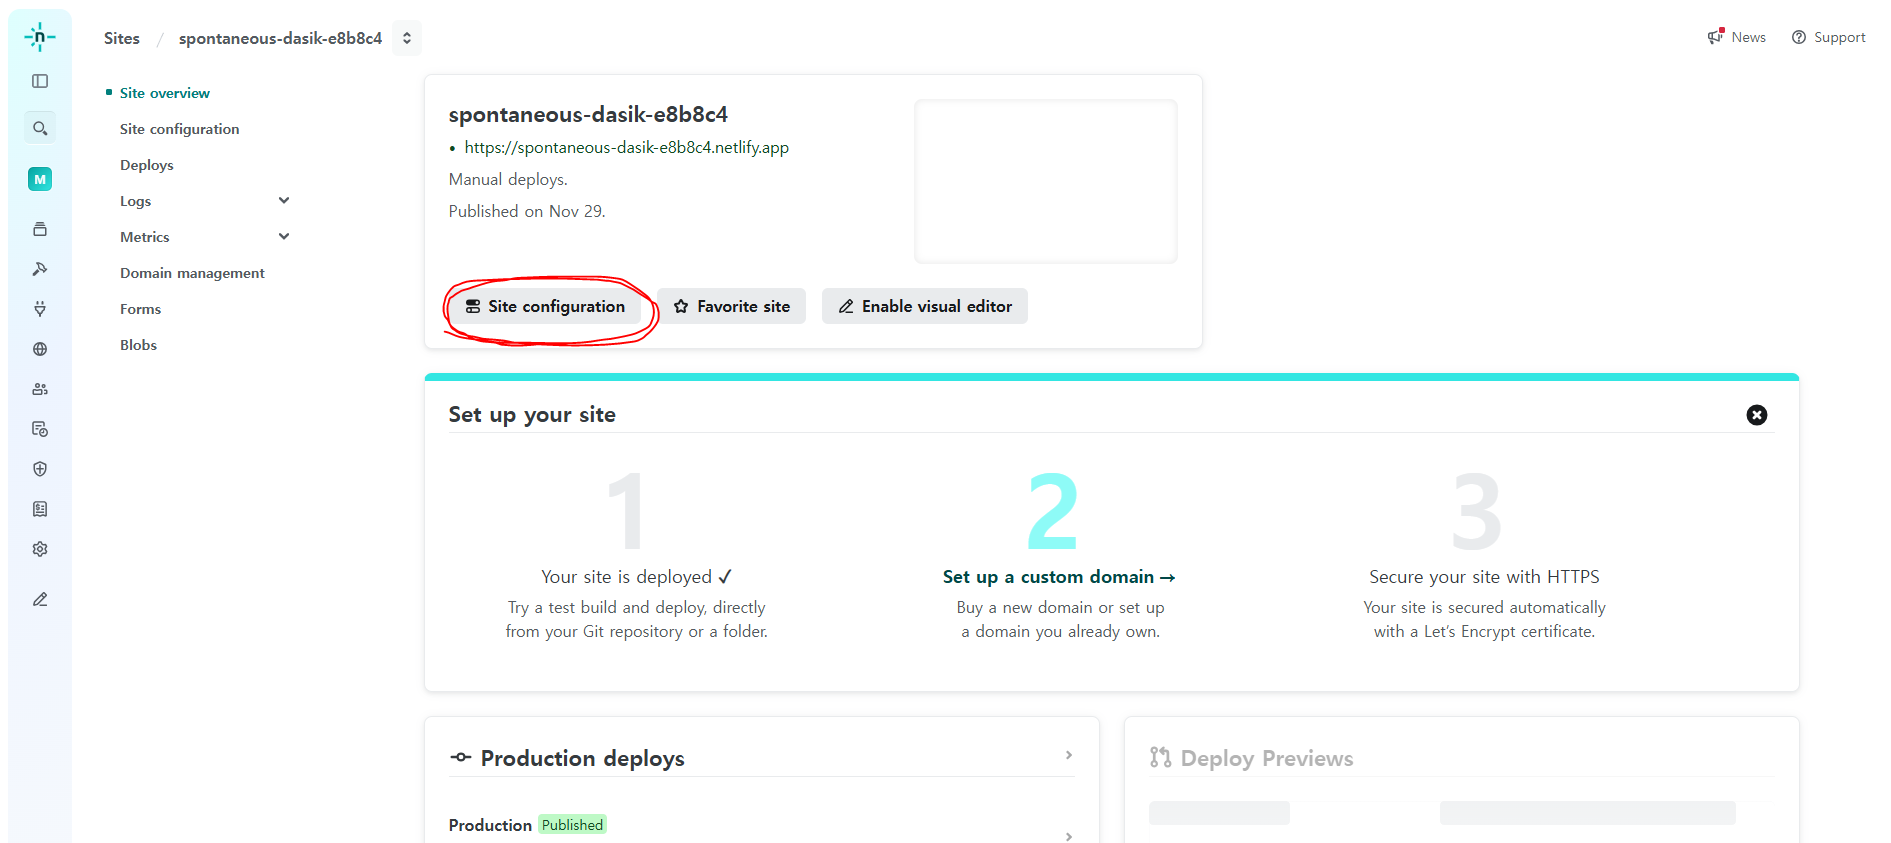Viewport: 1891px width, 843px height.
Task: Click the pencil edit icon in sidebar
Action: point(40,599)
